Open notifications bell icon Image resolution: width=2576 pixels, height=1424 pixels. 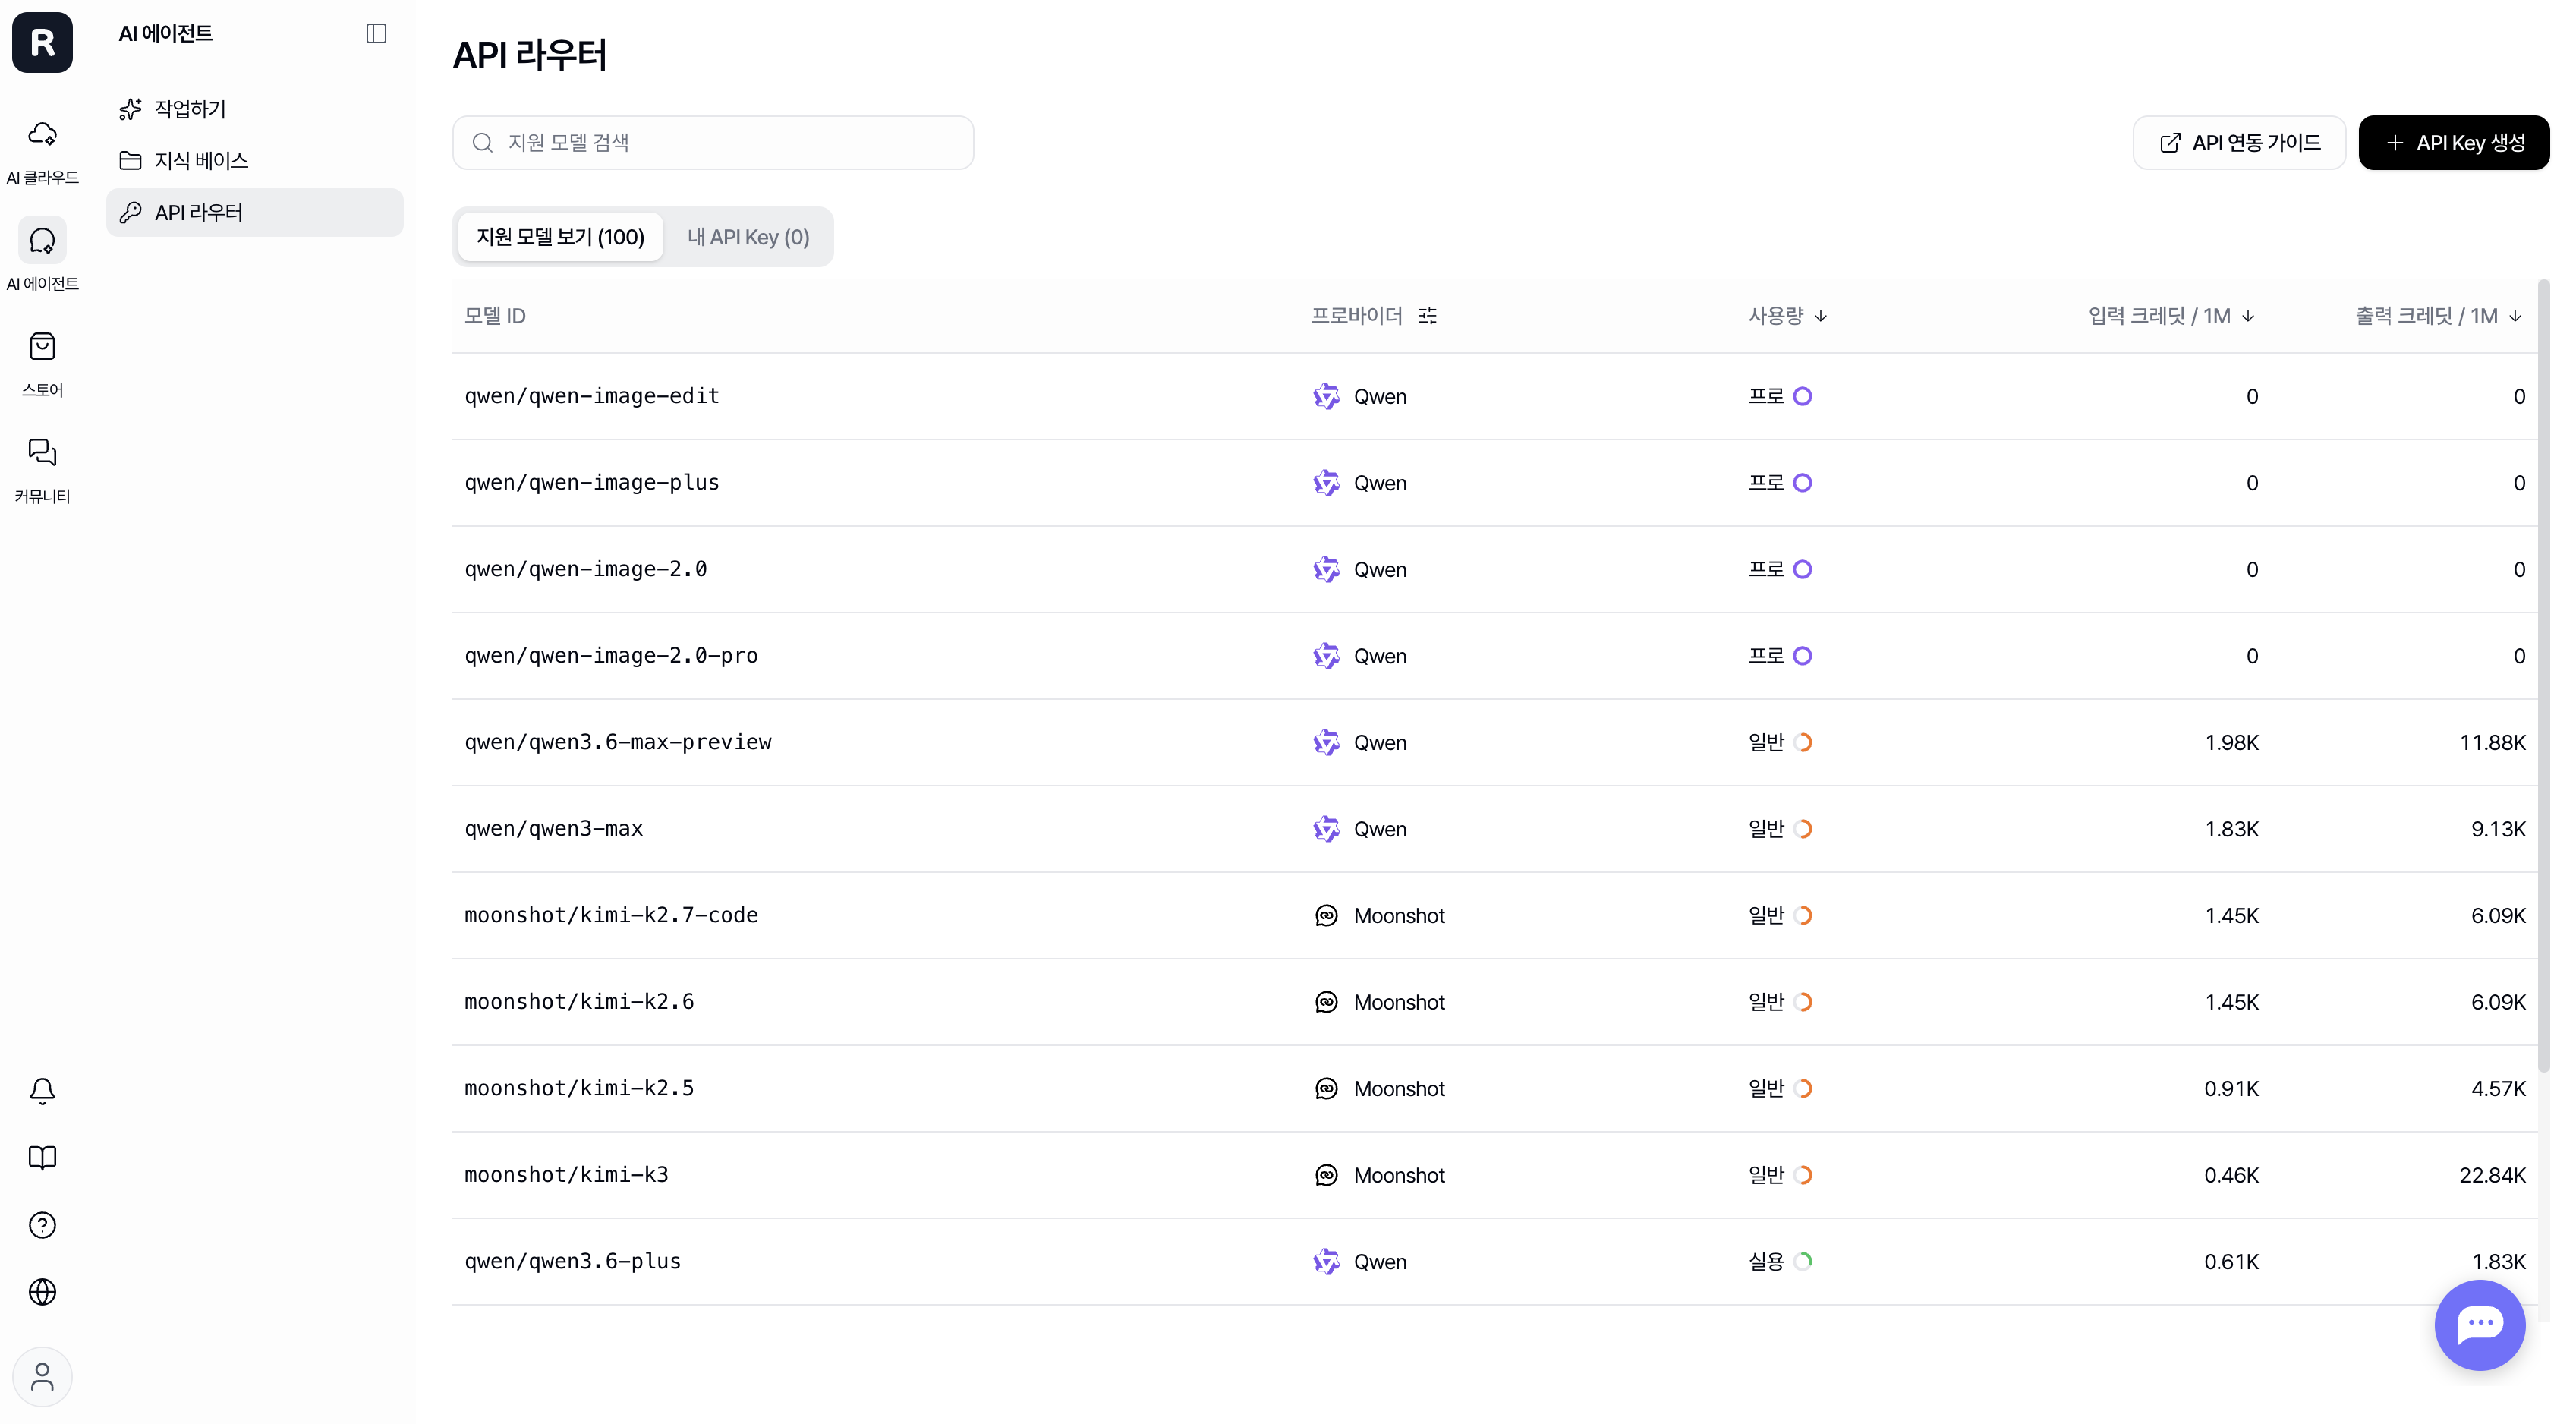click(42, 1090)
